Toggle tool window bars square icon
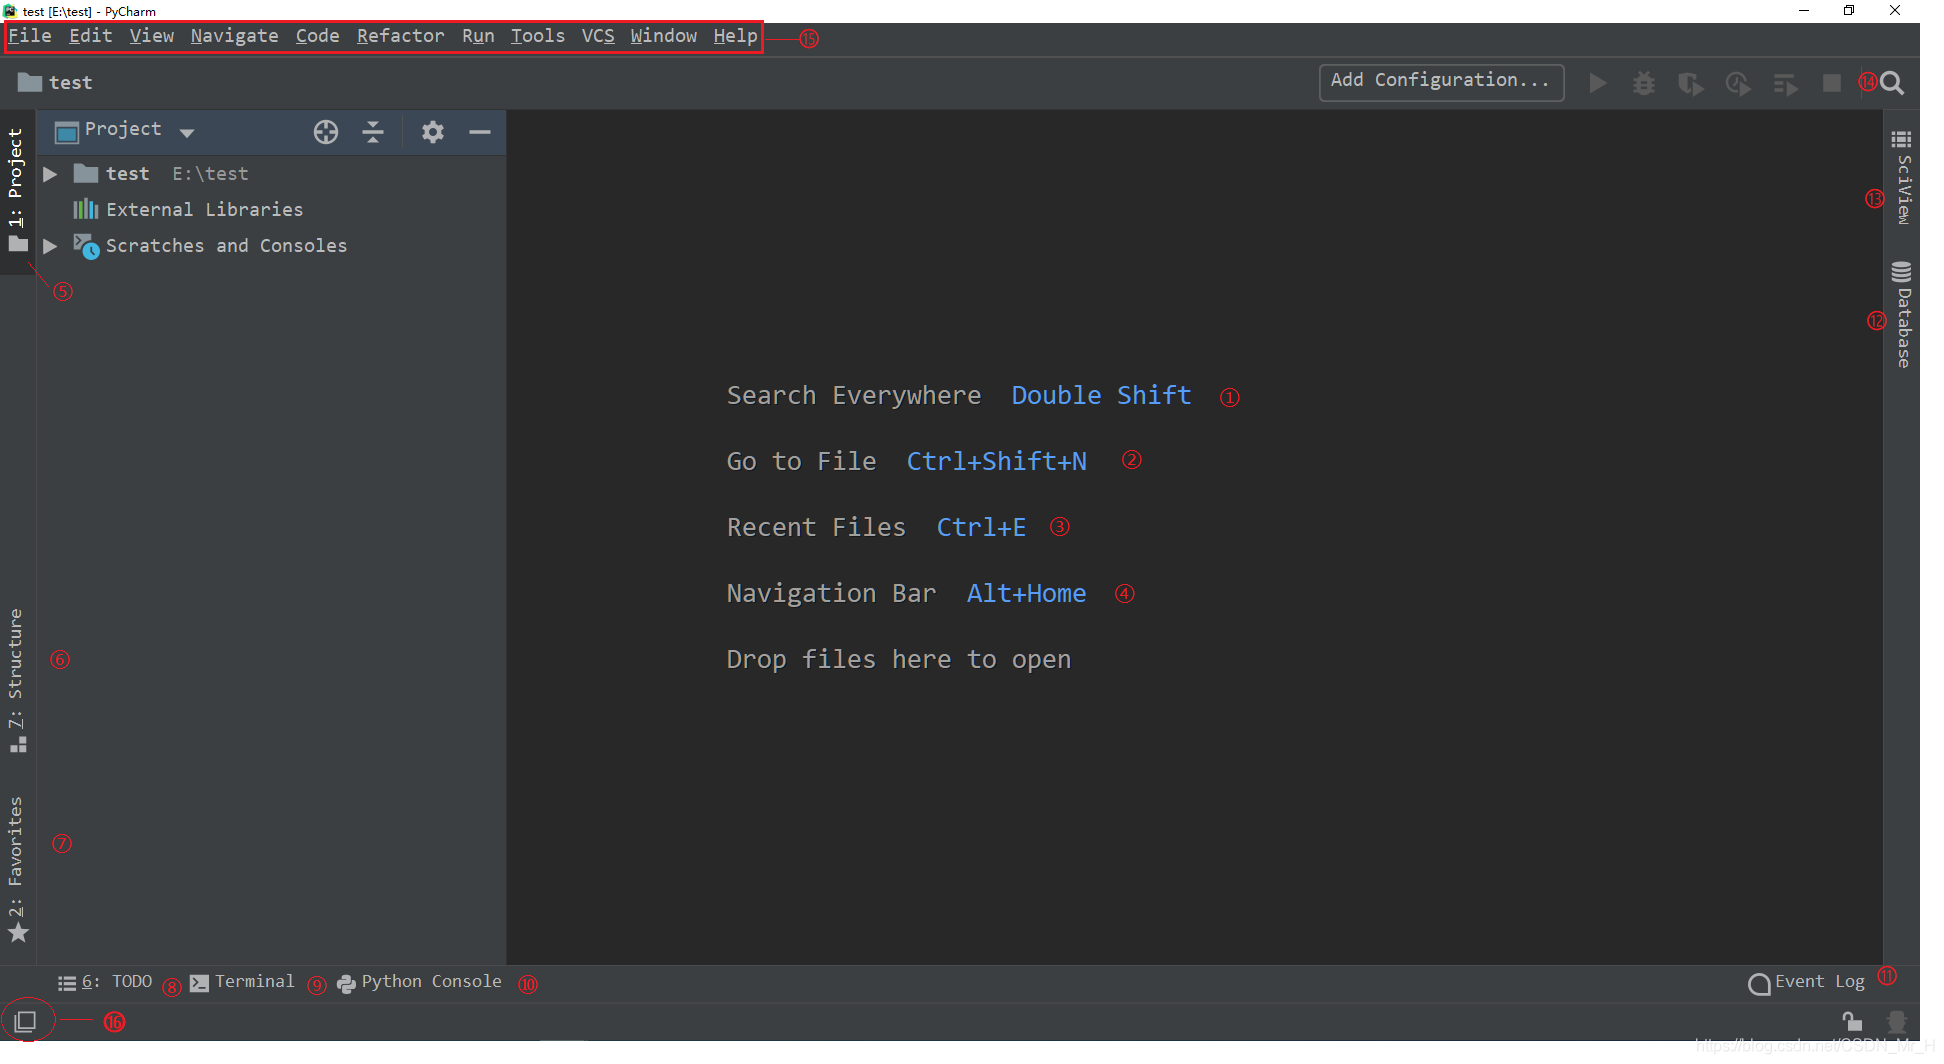The image size is (1944, 1064). (25, 1021)
